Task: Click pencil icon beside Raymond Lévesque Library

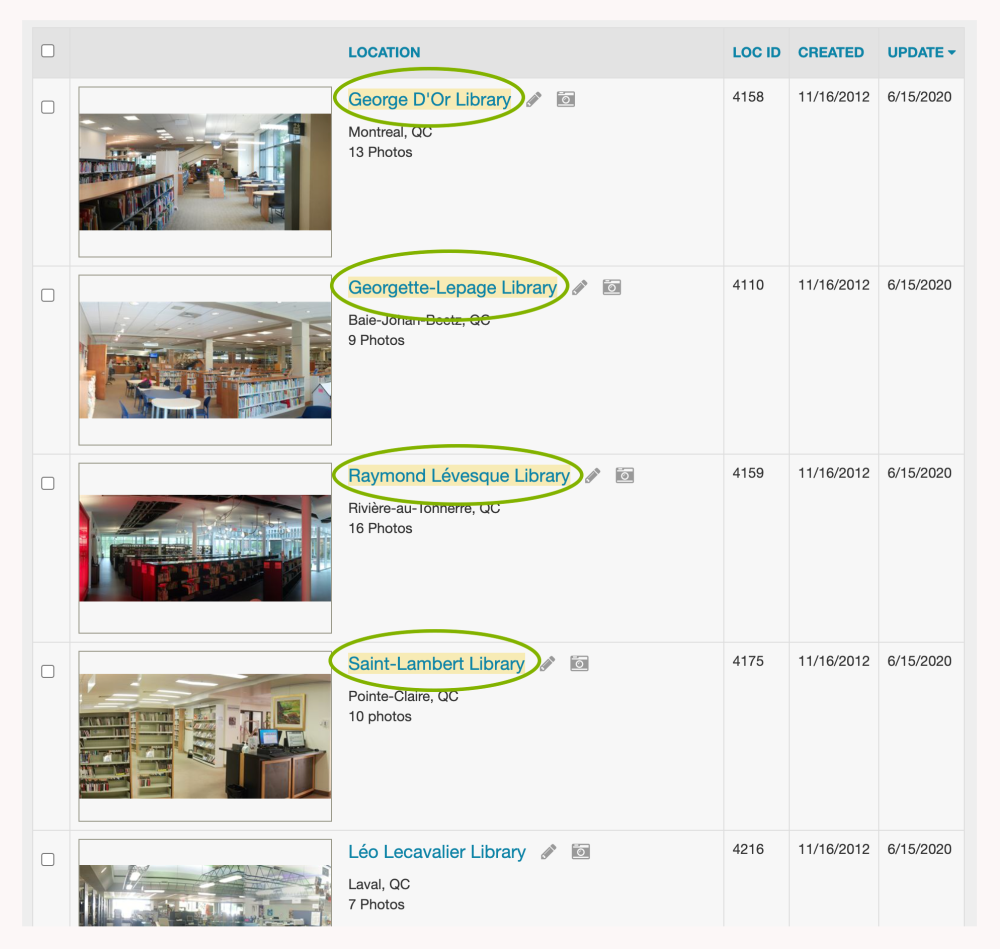Action: (593, 476)
